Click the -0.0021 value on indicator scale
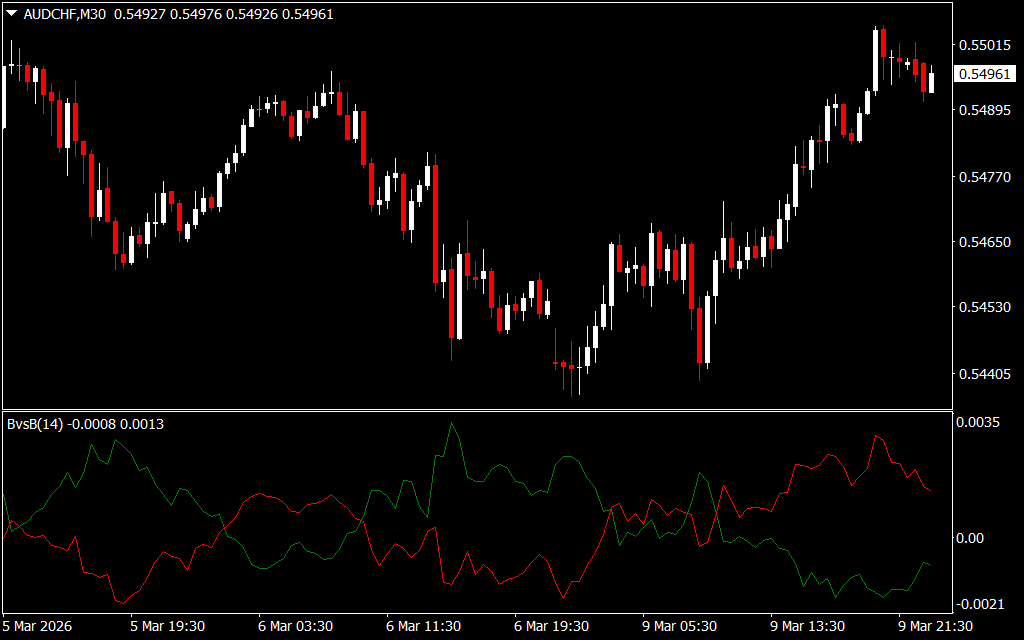The height and width of the screenshot is (640, 1024). click(x=980, y=604)
